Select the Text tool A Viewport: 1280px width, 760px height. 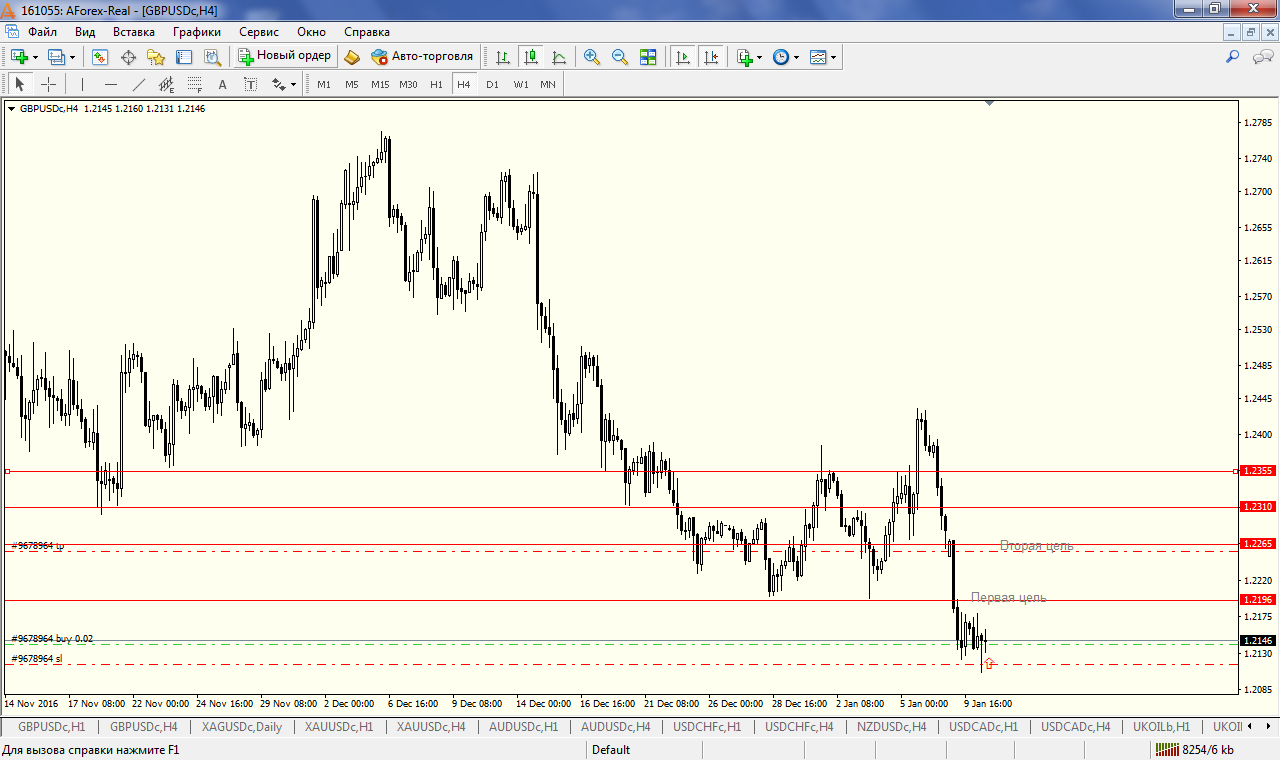coord(222,84)
